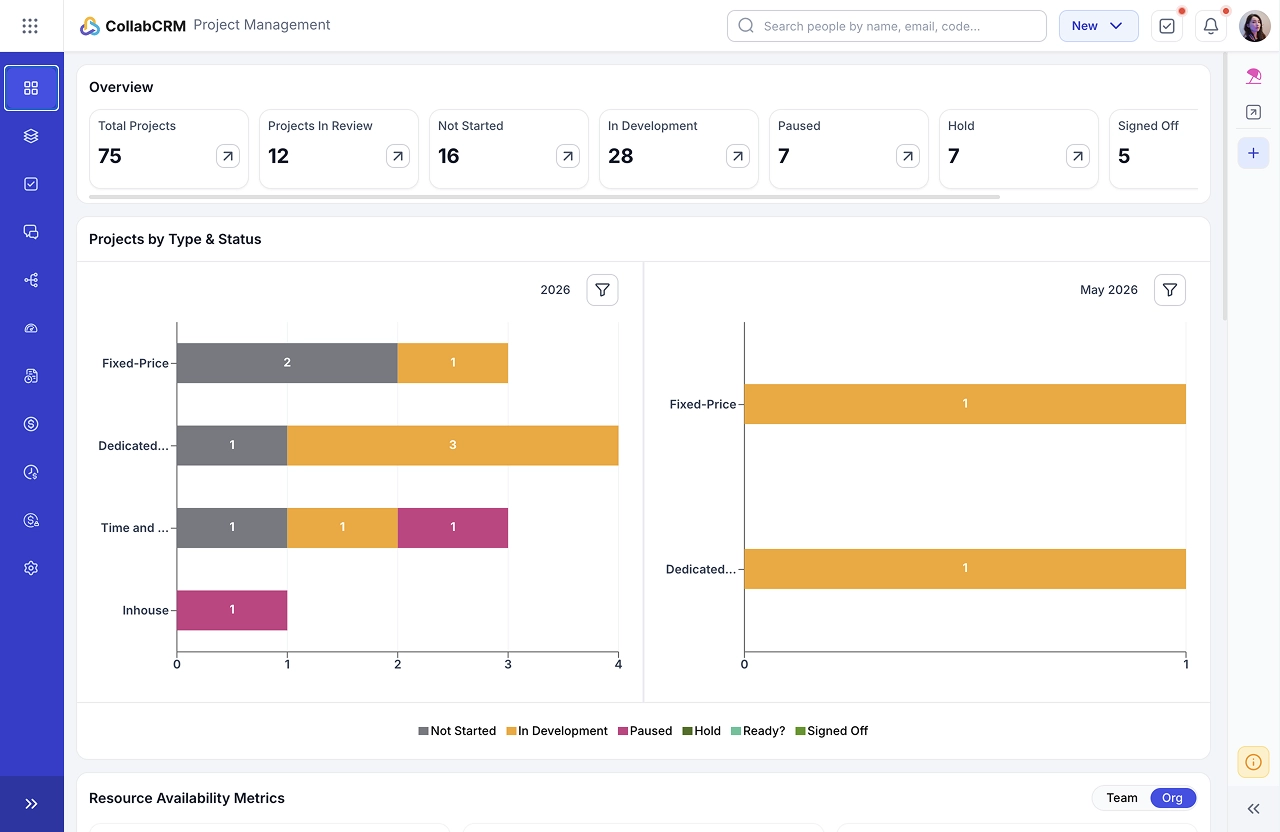Open the settings gear in the sidebar
Image resolution: width=1280 pixels, height=832 pixels.
pyautogui.click(x=31, y=568)
